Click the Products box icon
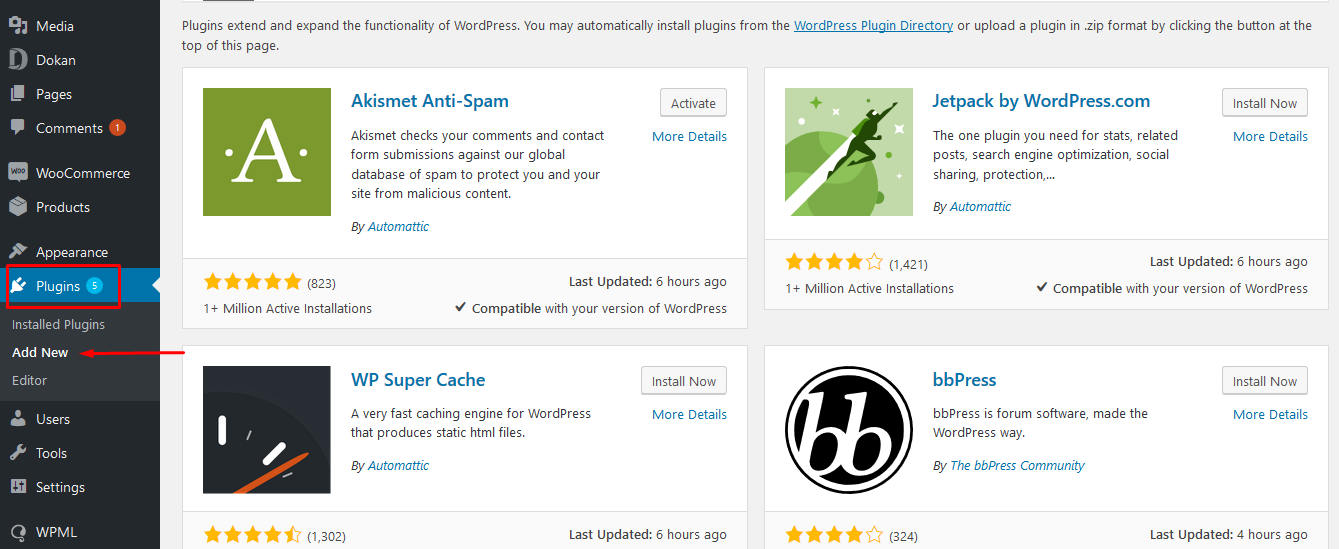Image resolution: width=1339 pixels, height=549 pixels. [18, 207]
